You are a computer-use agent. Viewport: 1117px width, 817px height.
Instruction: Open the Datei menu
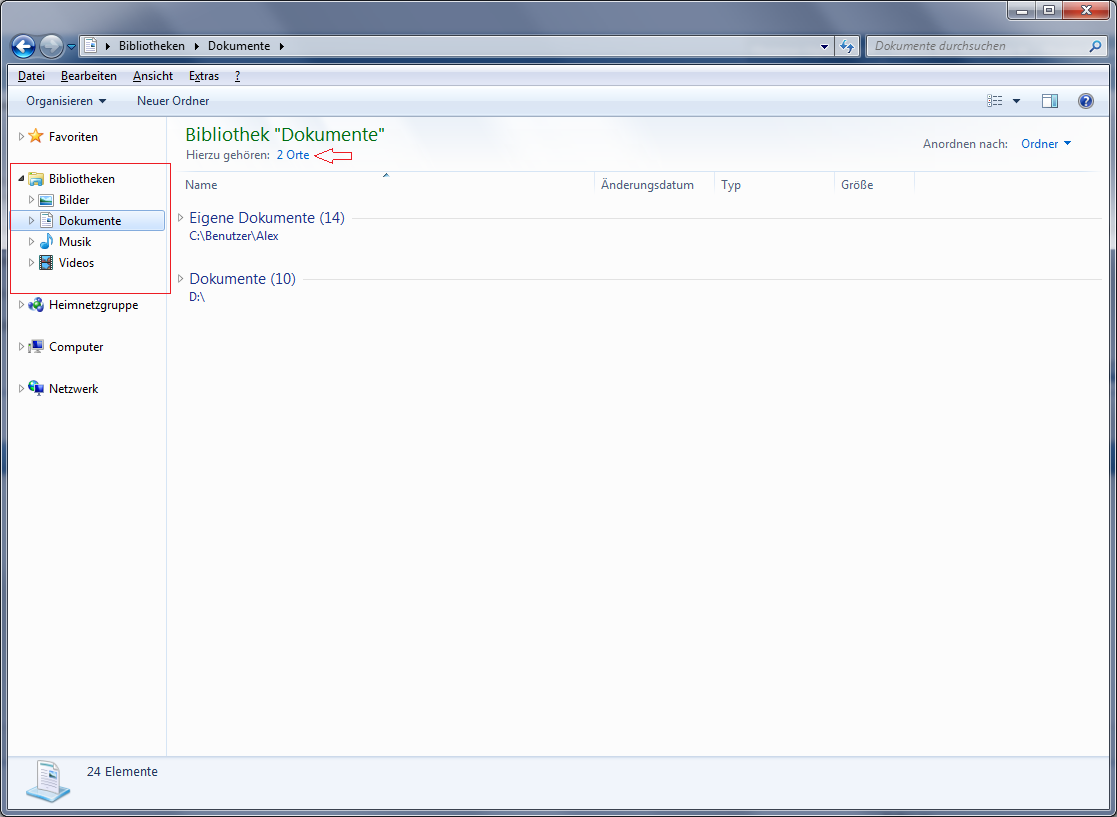click(x=31, y=76)
